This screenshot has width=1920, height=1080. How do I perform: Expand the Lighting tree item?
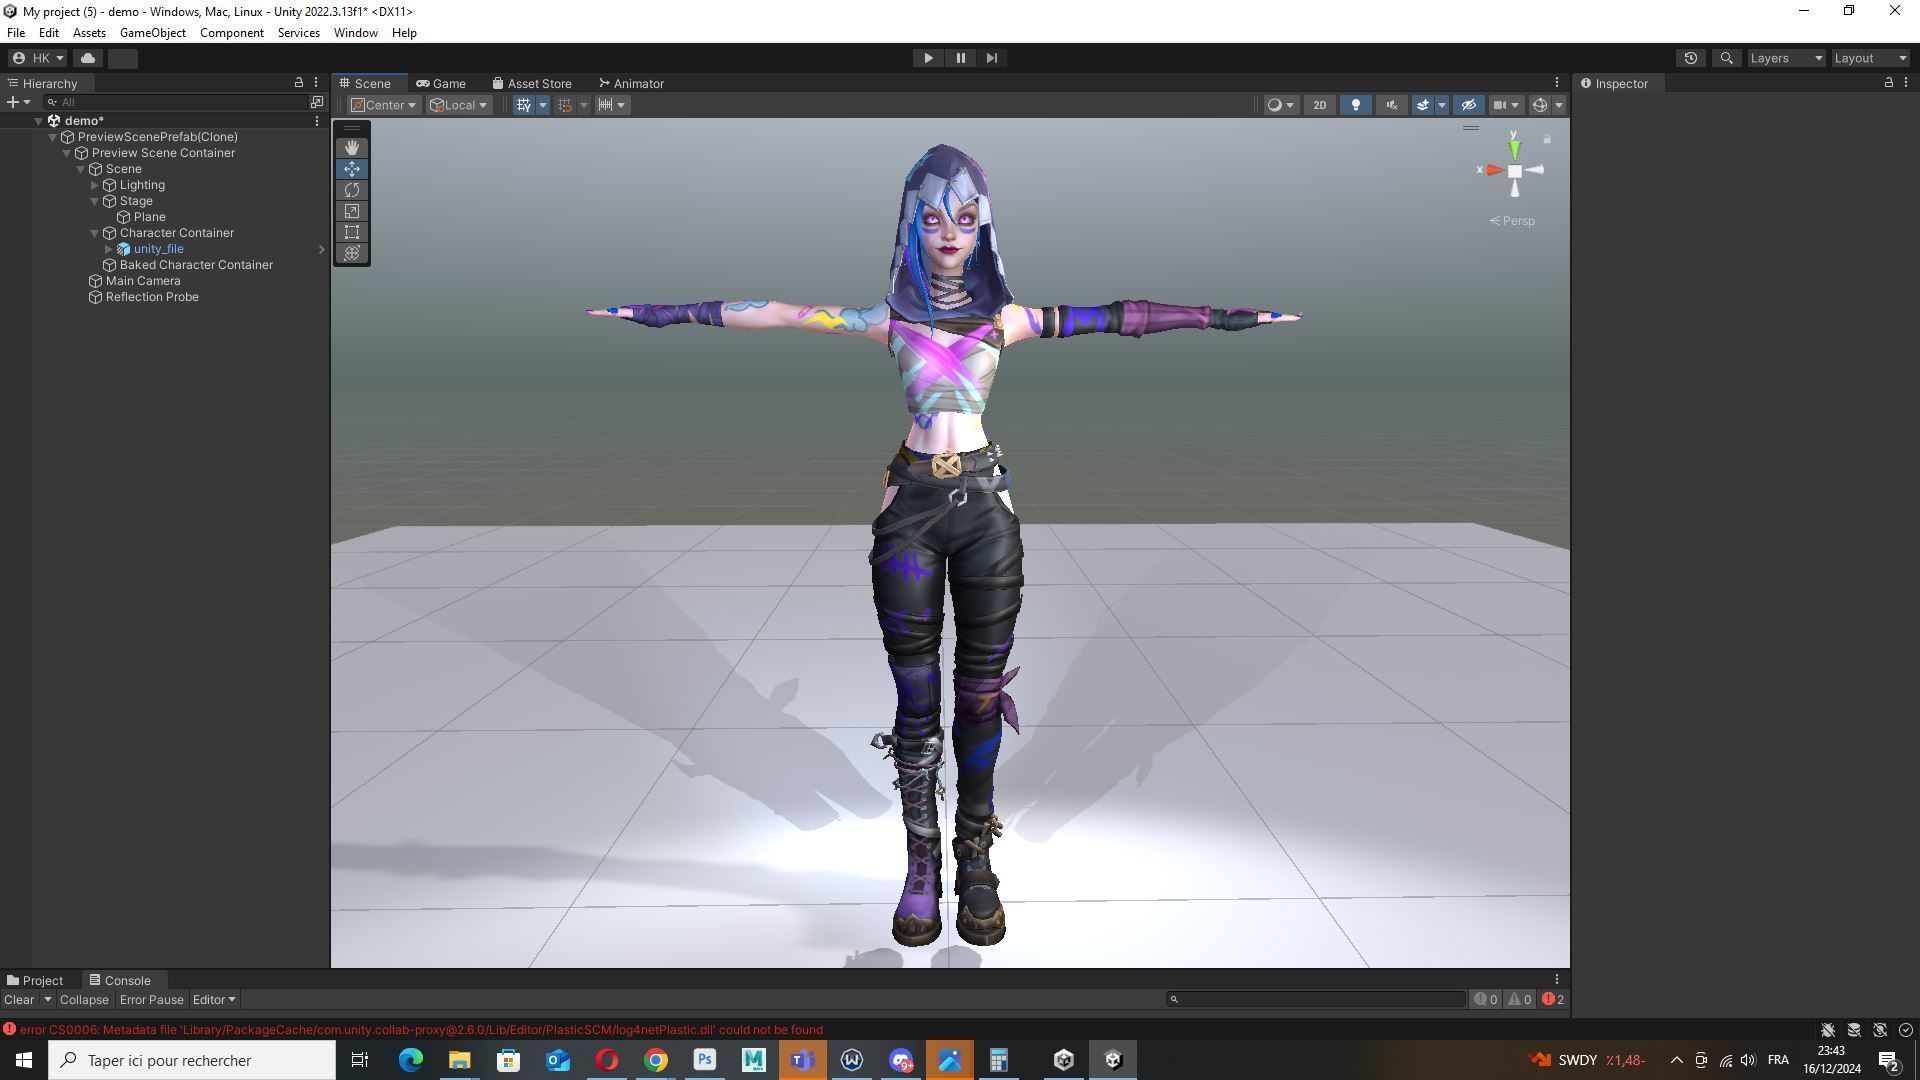click(x=95, y=185)
